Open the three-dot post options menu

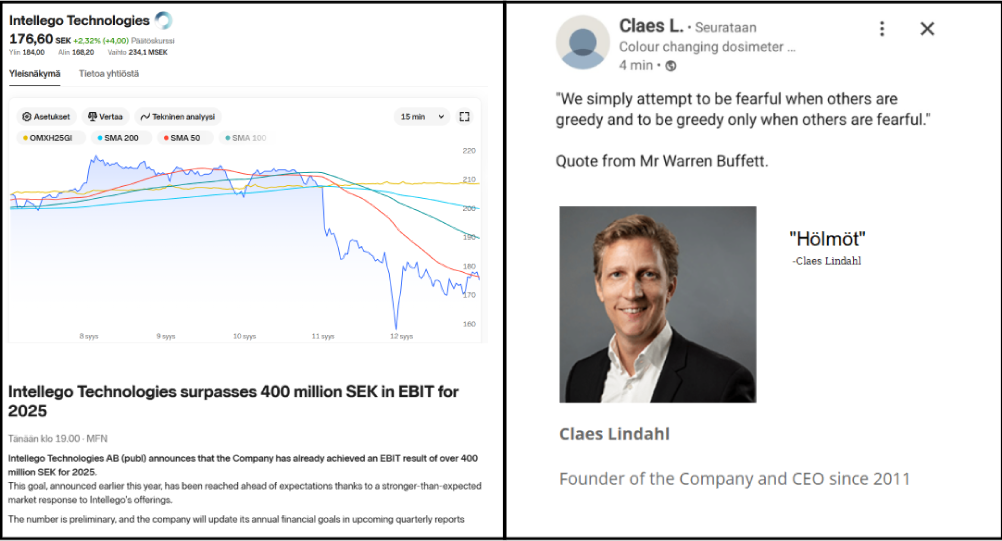click(882, 29)
